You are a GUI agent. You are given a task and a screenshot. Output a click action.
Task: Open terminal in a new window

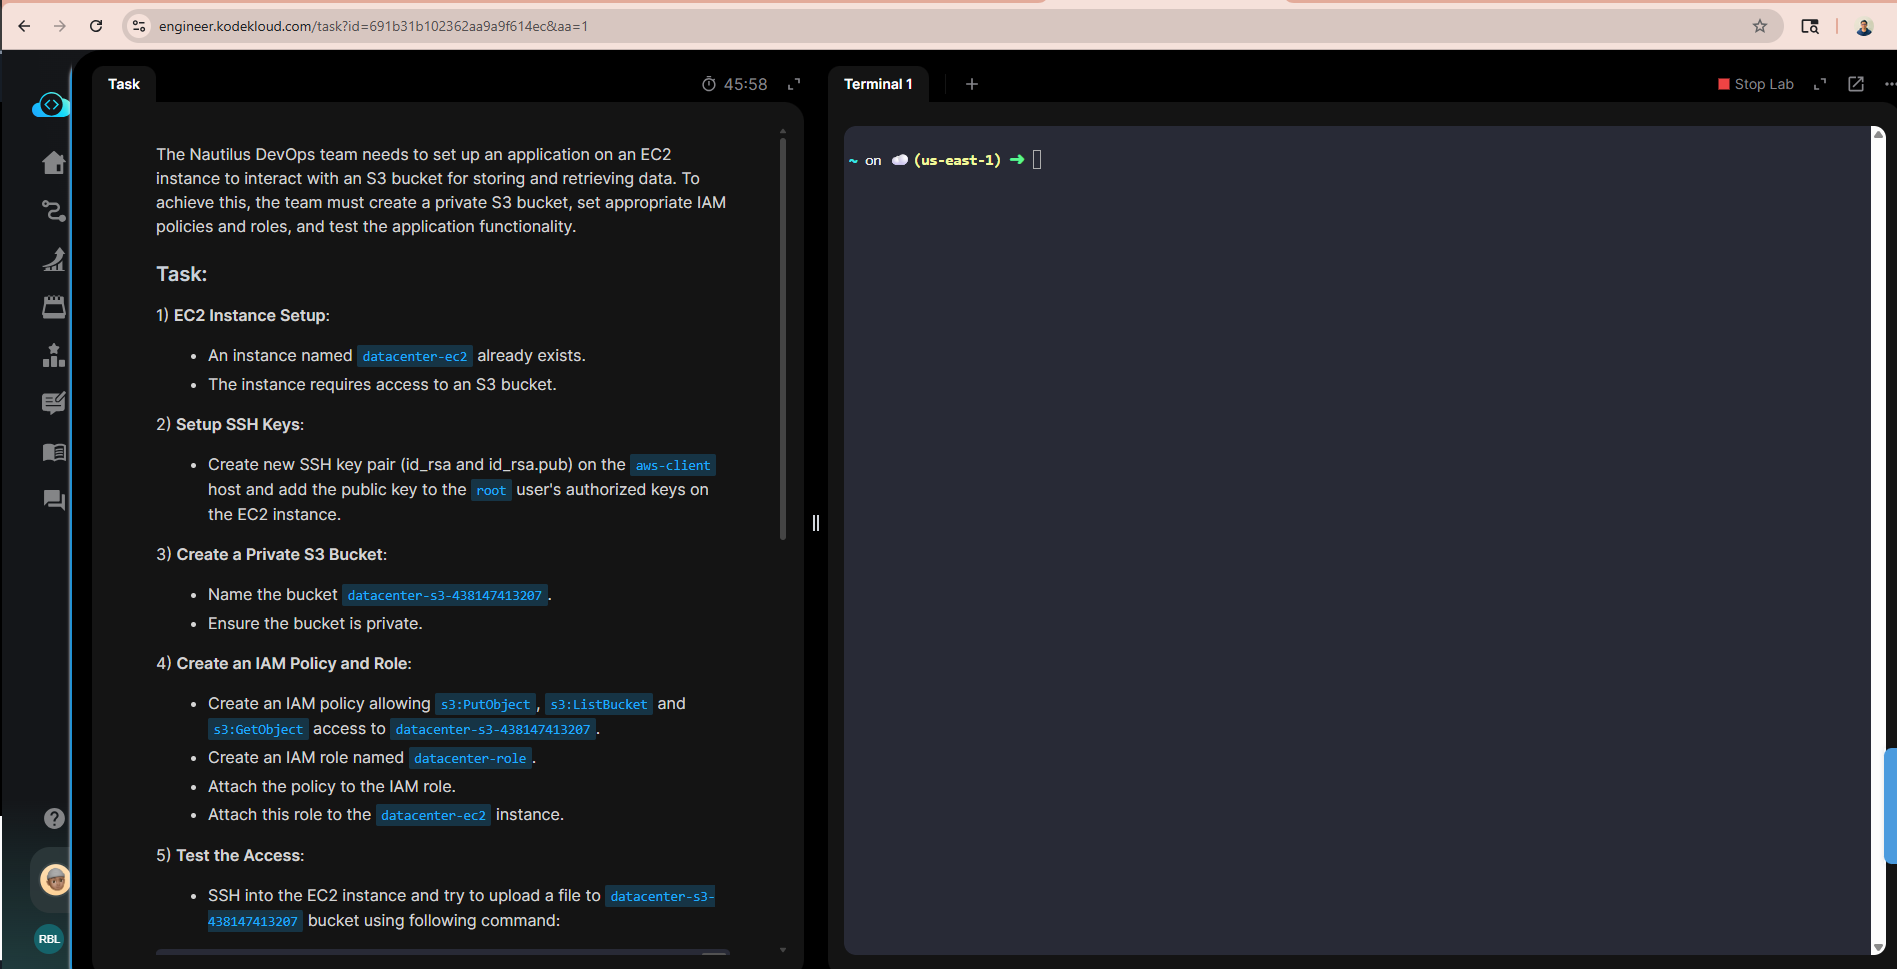tap(1856, 85)
